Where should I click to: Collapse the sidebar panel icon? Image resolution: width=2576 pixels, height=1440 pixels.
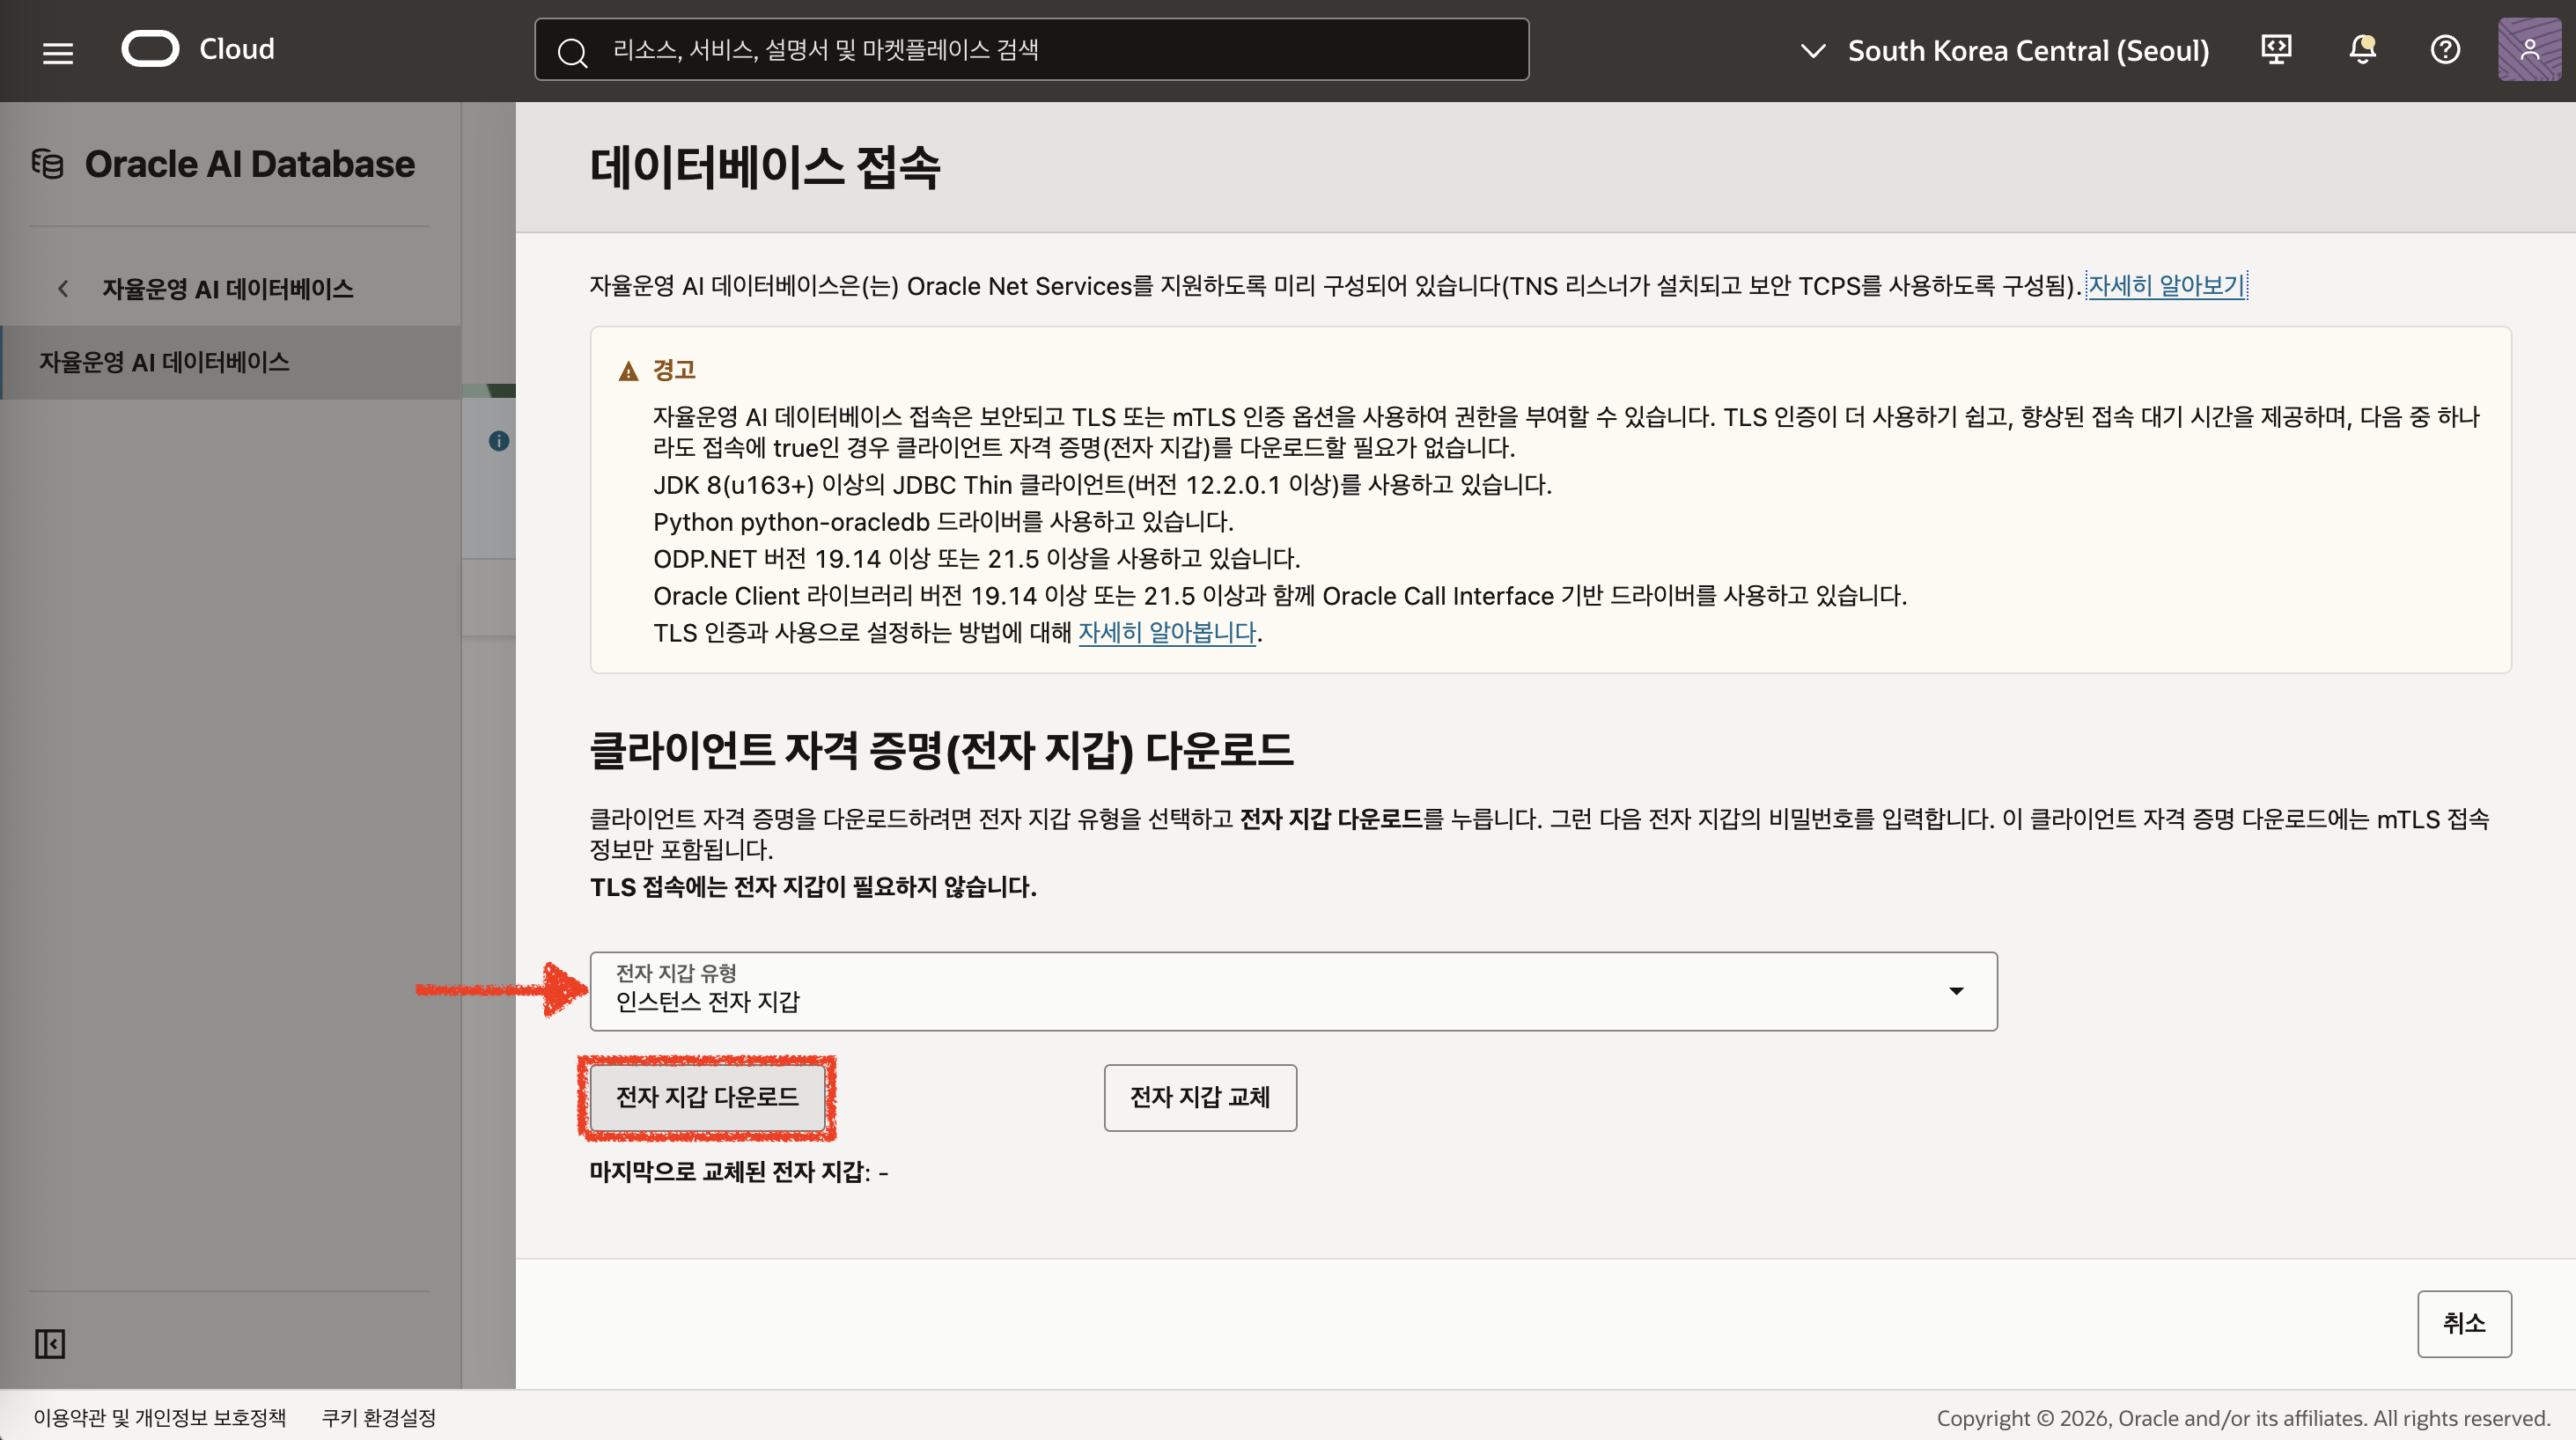[50, 1343]
